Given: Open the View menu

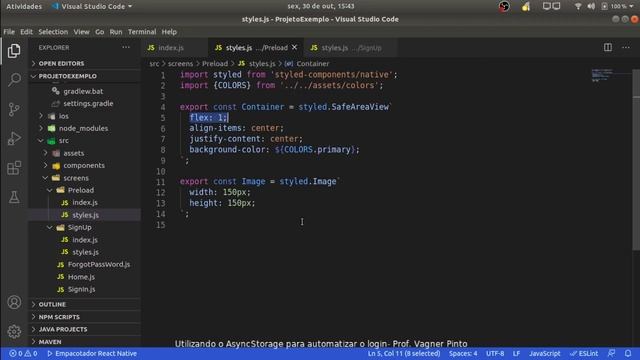Looking at the screenshot, I should coord(81,32).
